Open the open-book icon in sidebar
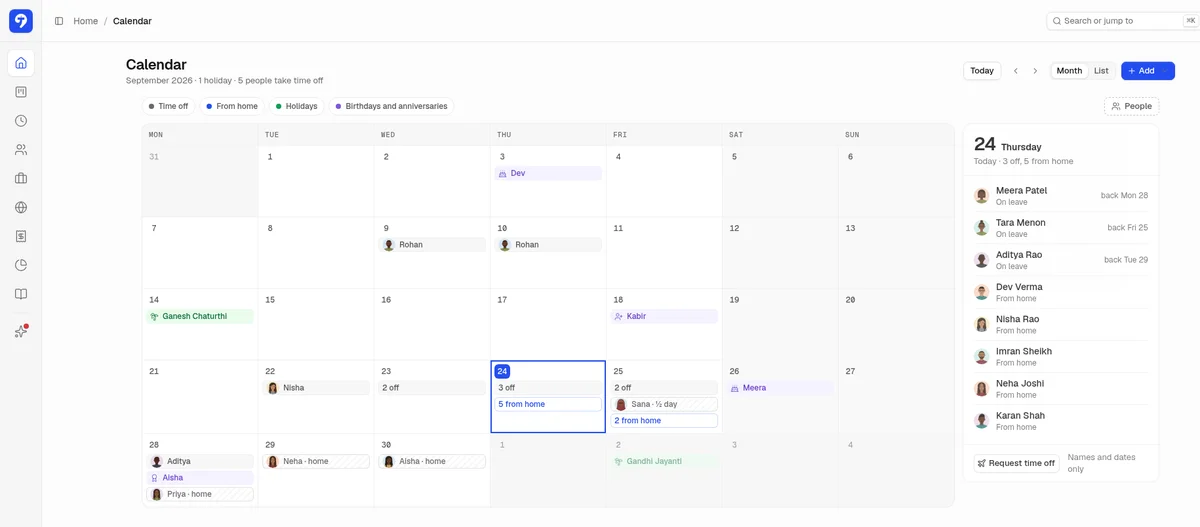This screenshot has width=1200, height=527. pos(21,294)
